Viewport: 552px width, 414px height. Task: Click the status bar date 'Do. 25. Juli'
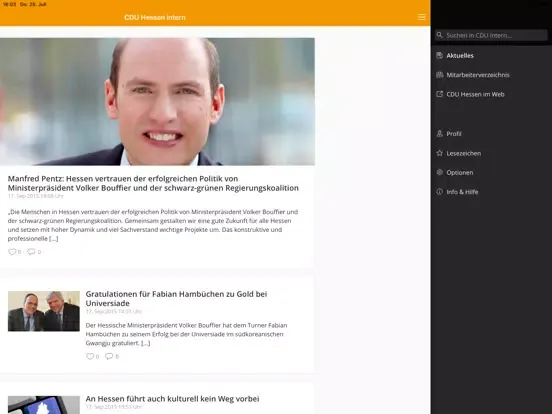(x=33, y=4)
